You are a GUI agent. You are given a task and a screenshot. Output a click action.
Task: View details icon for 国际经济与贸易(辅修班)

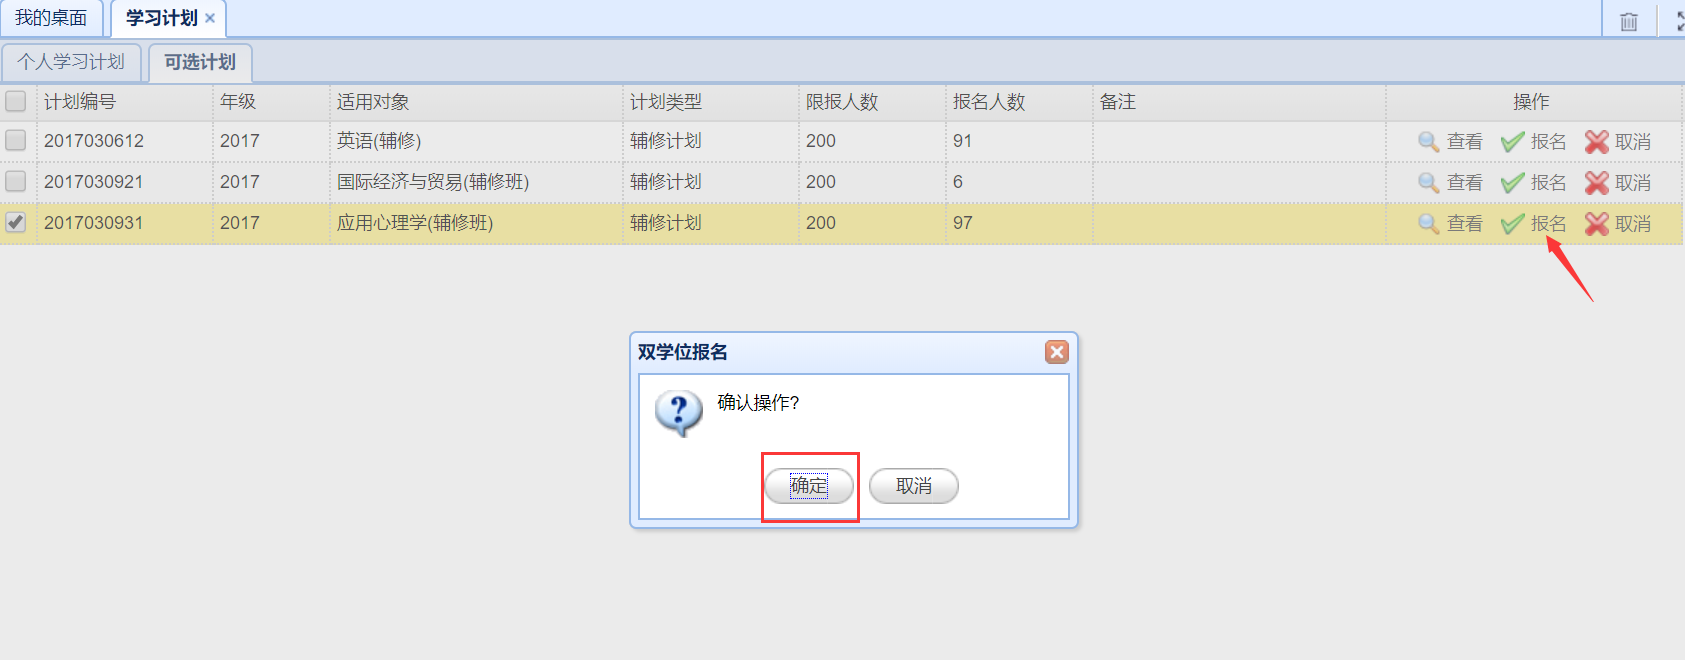(x=1429, y=183)
